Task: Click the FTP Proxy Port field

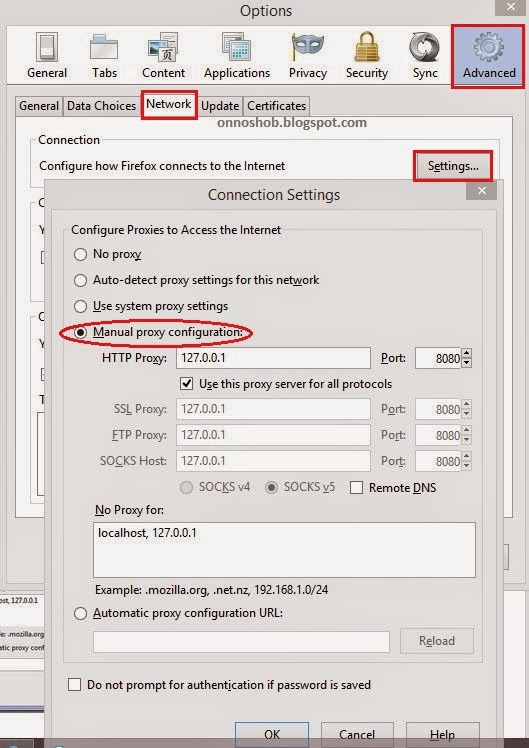Action: 438,435
